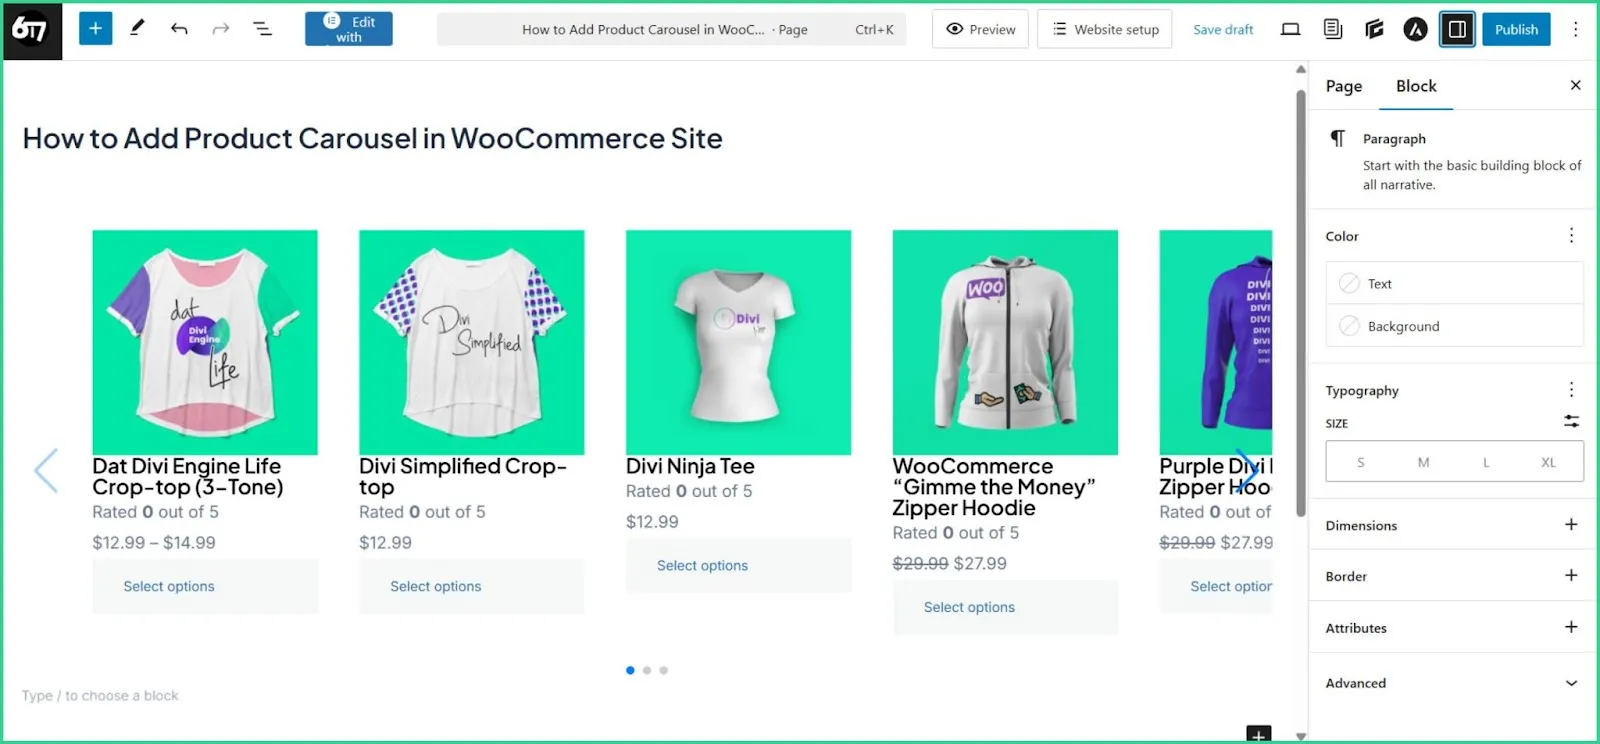Expand the Dimensions panel
This screenshot has width=1600, height=744.
pyautogui.click(x=1453, y=524)
